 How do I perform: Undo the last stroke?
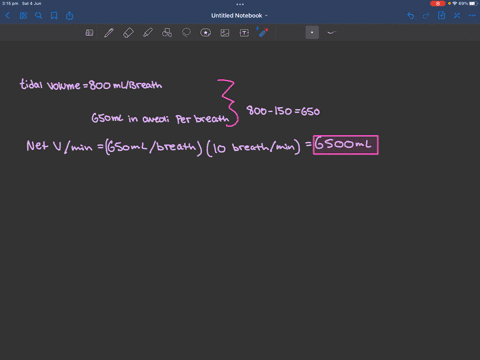point(411,16)
